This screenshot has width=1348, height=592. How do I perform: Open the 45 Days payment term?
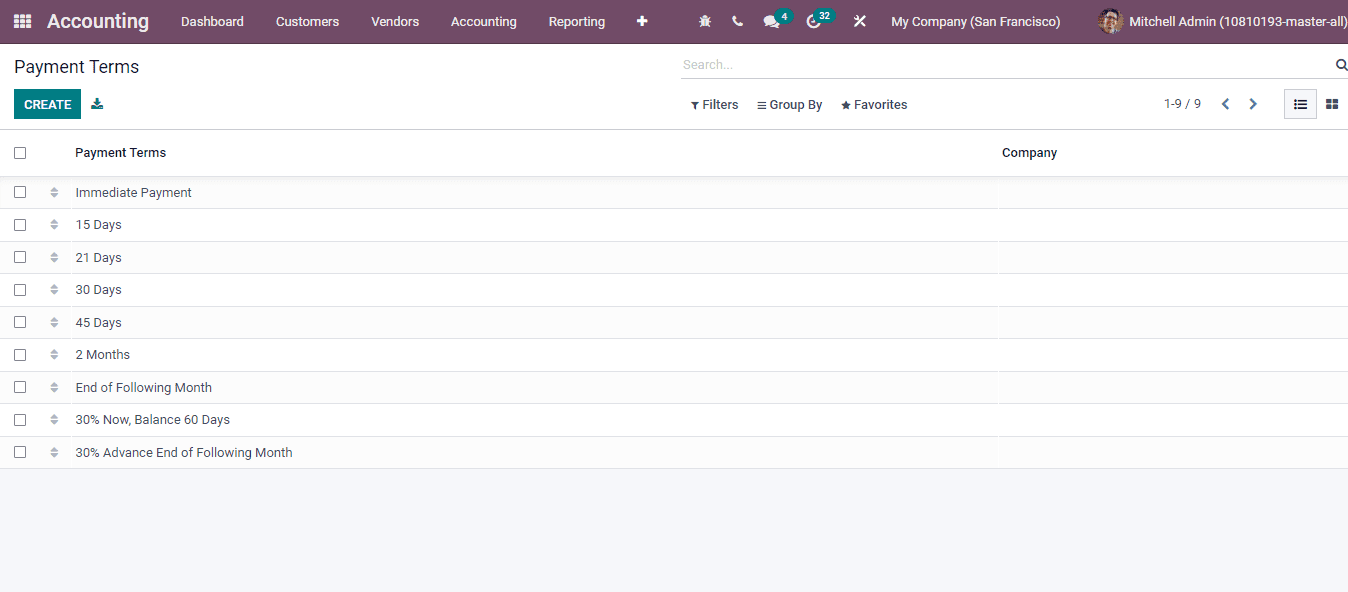coord(98,322)
